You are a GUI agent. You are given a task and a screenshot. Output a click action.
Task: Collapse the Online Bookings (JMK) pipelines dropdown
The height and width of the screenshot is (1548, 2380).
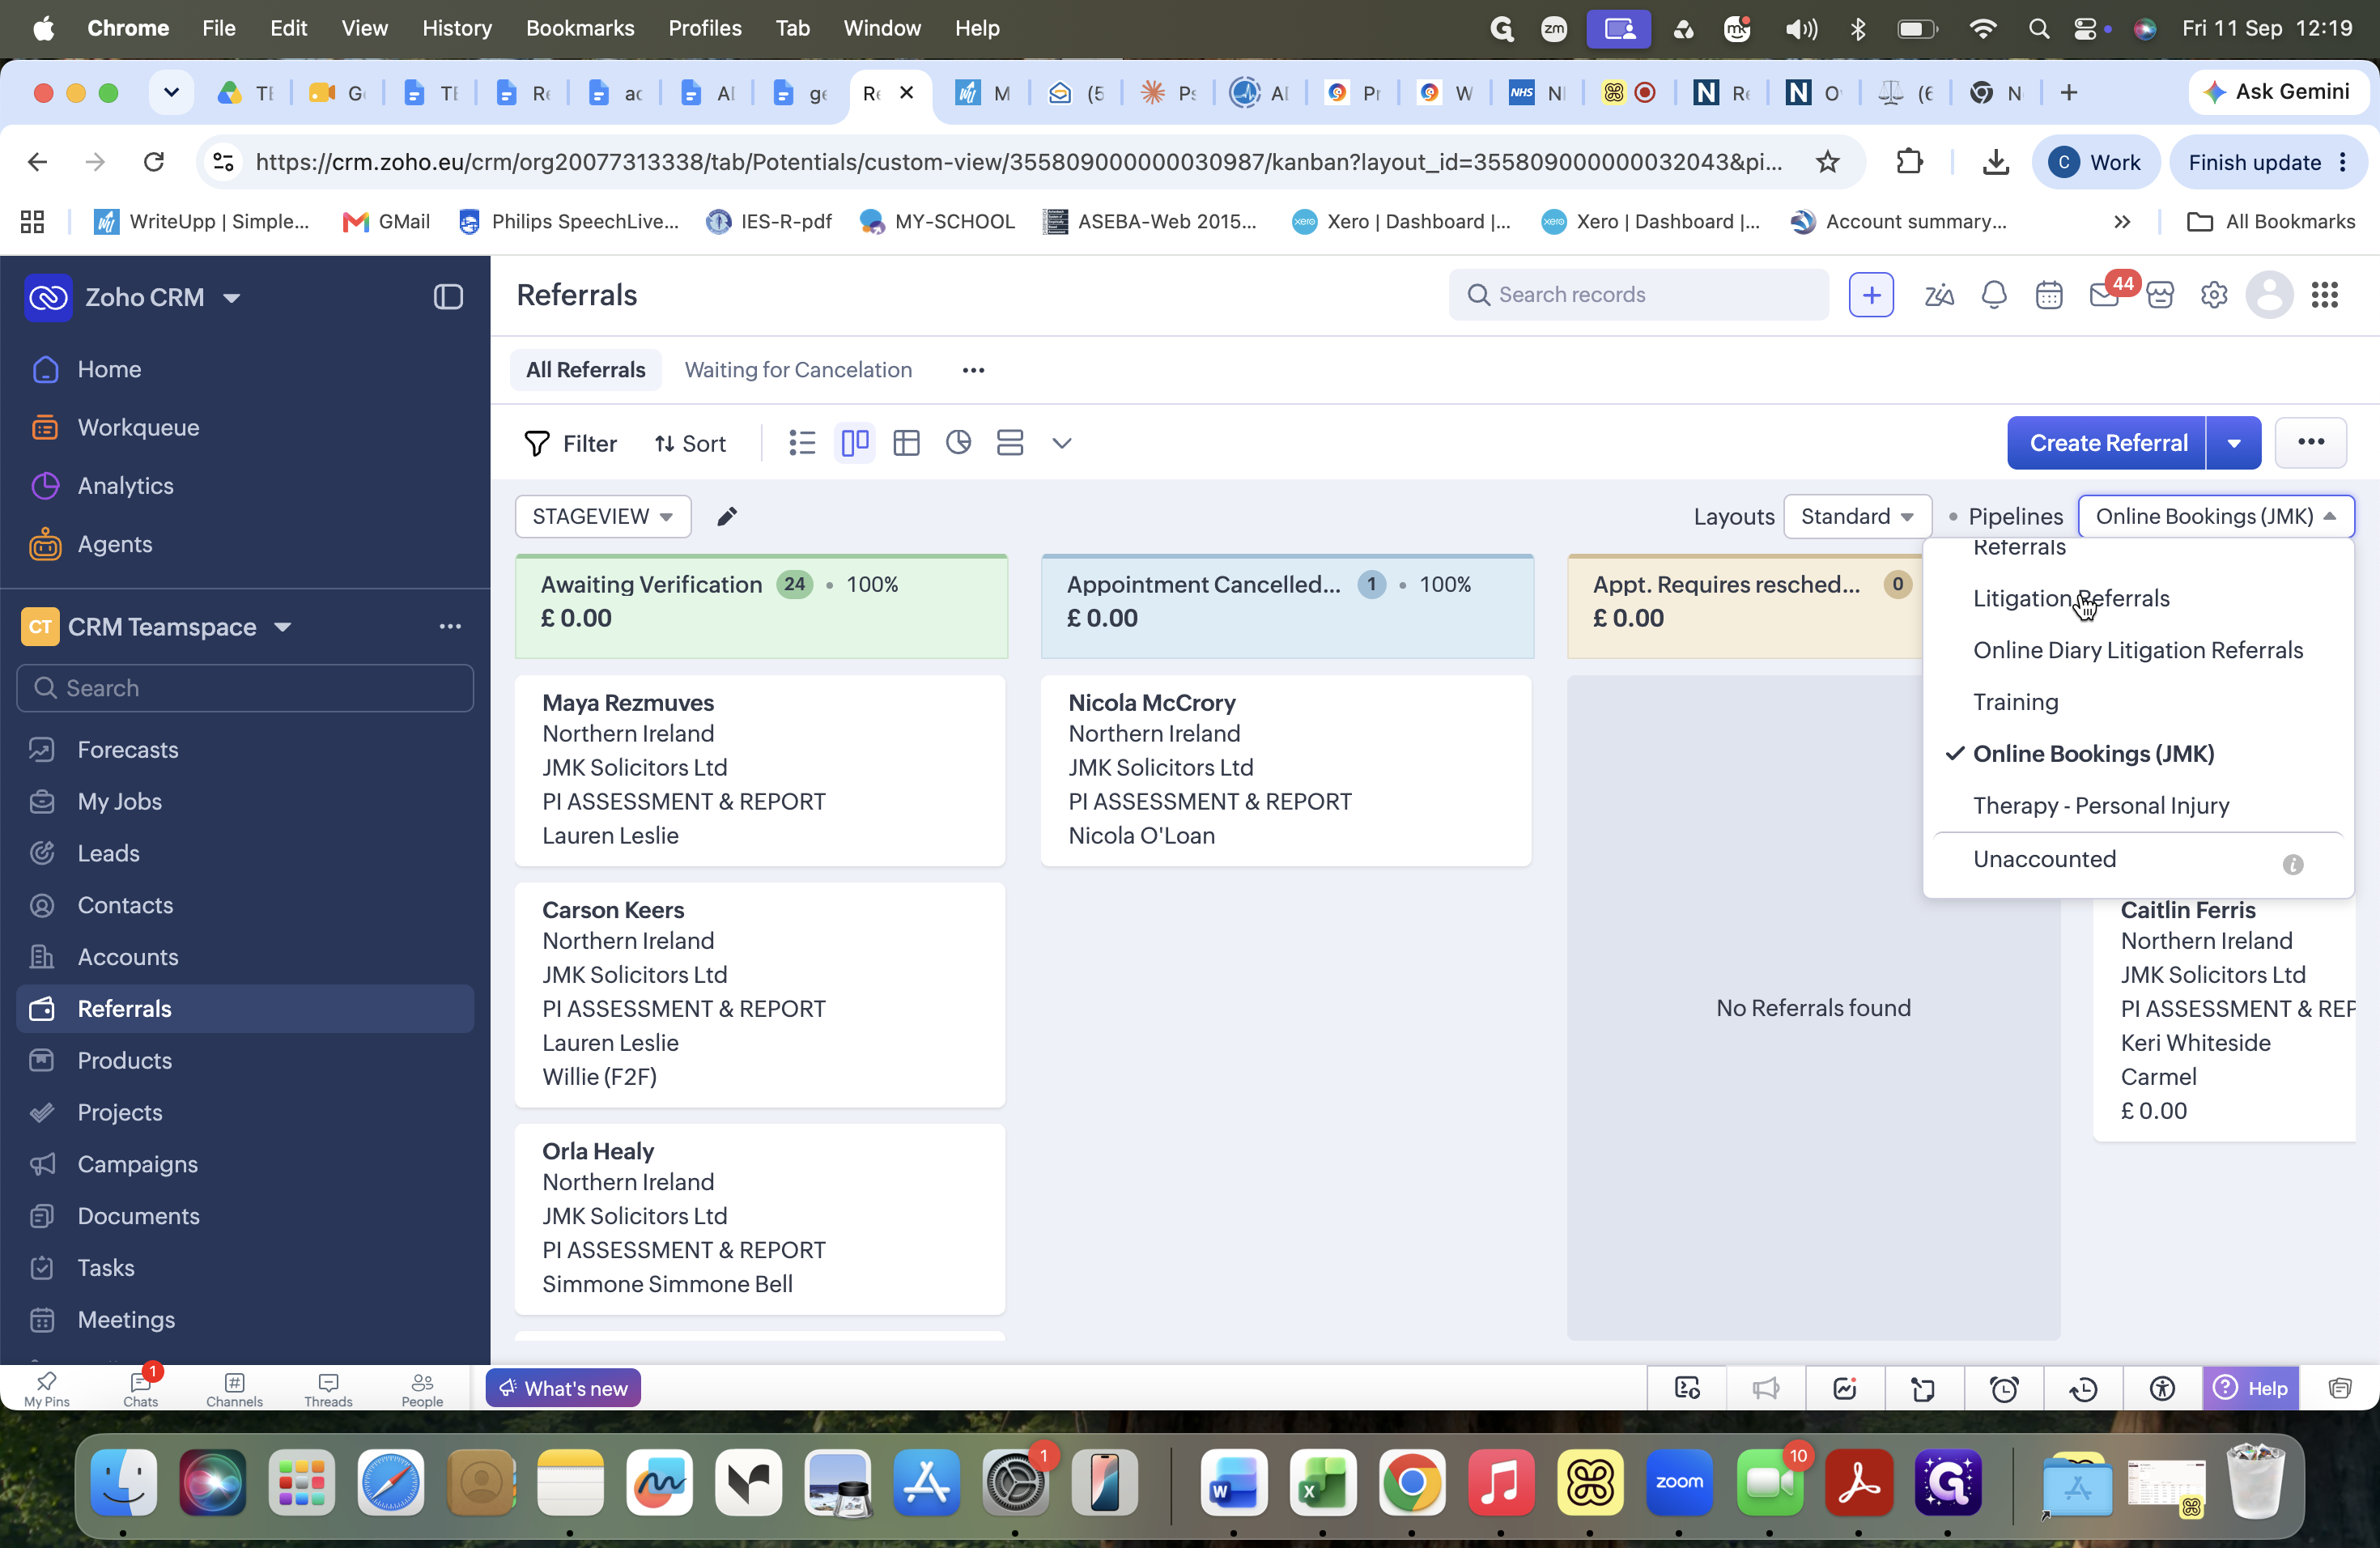coord(2215,516)
